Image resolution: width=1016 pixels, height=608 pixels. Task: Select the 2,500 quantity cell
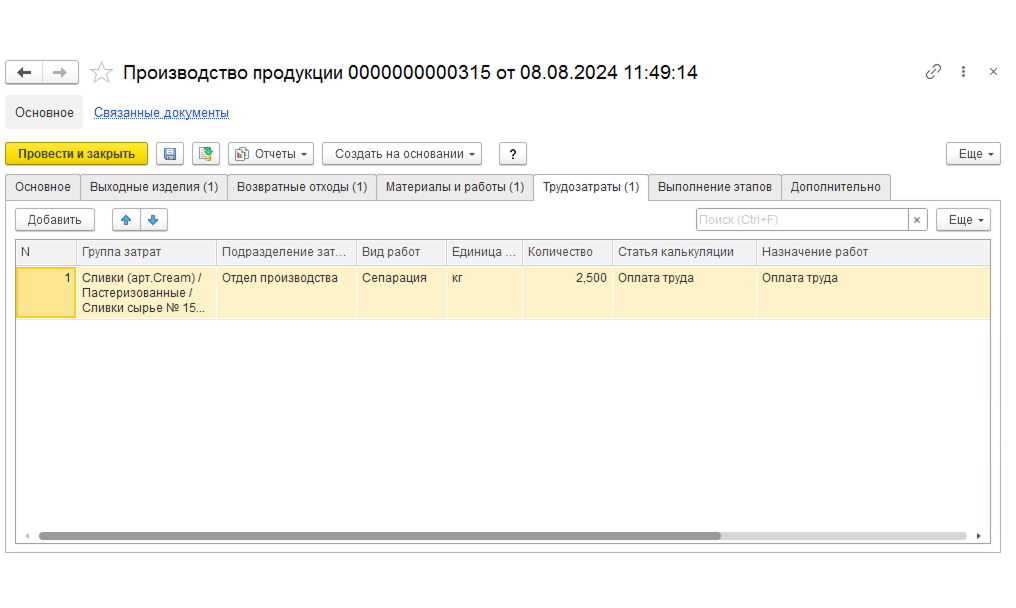coord(567,292)
